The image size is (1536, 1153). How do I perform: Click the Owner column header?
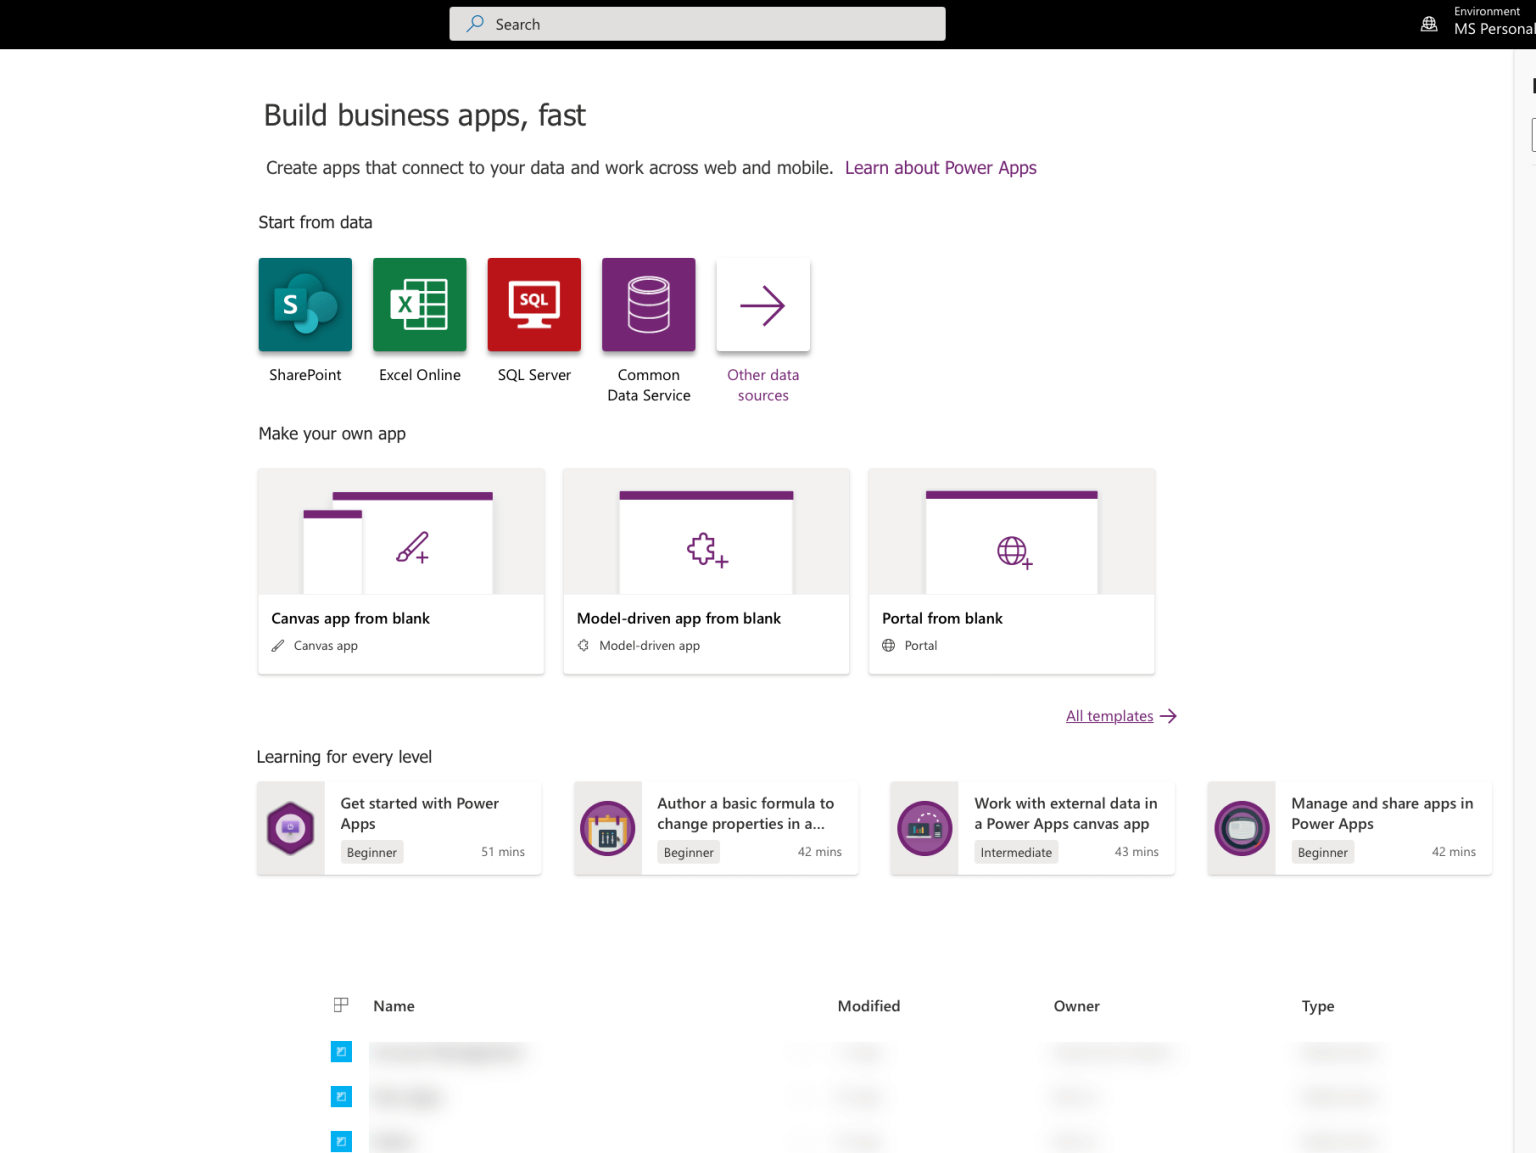click(1077, 1006)
